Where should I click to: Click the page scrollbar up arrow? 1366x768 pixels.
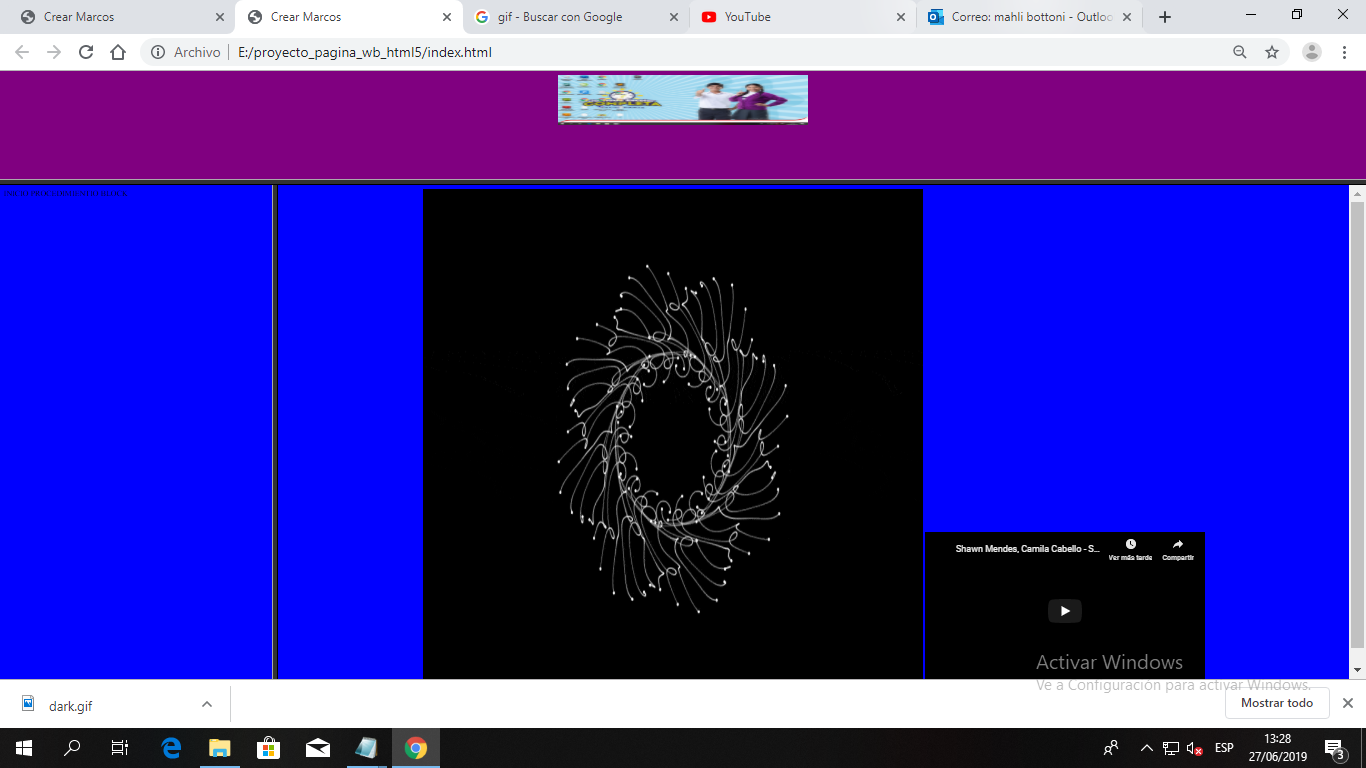point(1357,192)
